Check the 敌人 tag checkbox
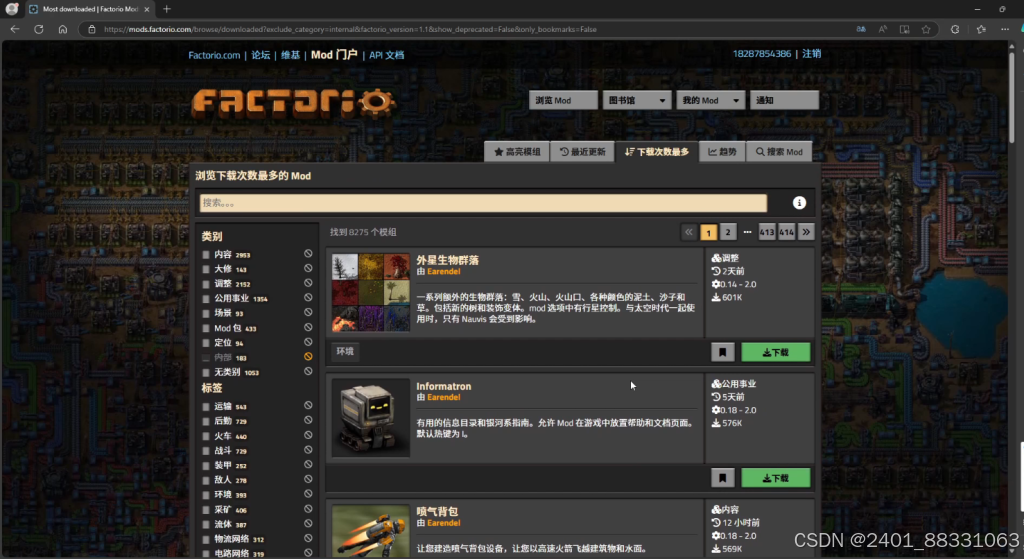Viewport: 1024px width, 559px height. tap(206, 480)
